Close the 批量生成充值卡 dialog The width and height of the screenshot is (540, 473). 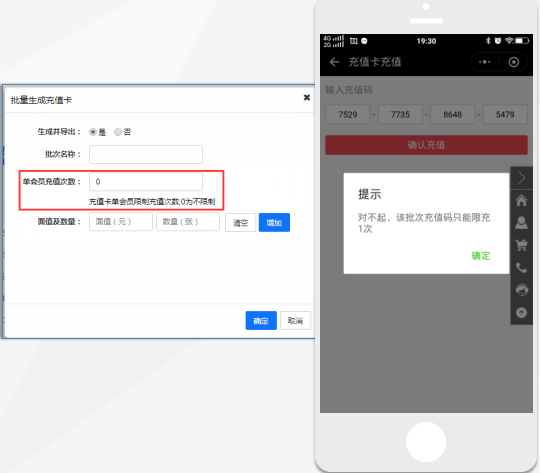[x=307, y=97]
